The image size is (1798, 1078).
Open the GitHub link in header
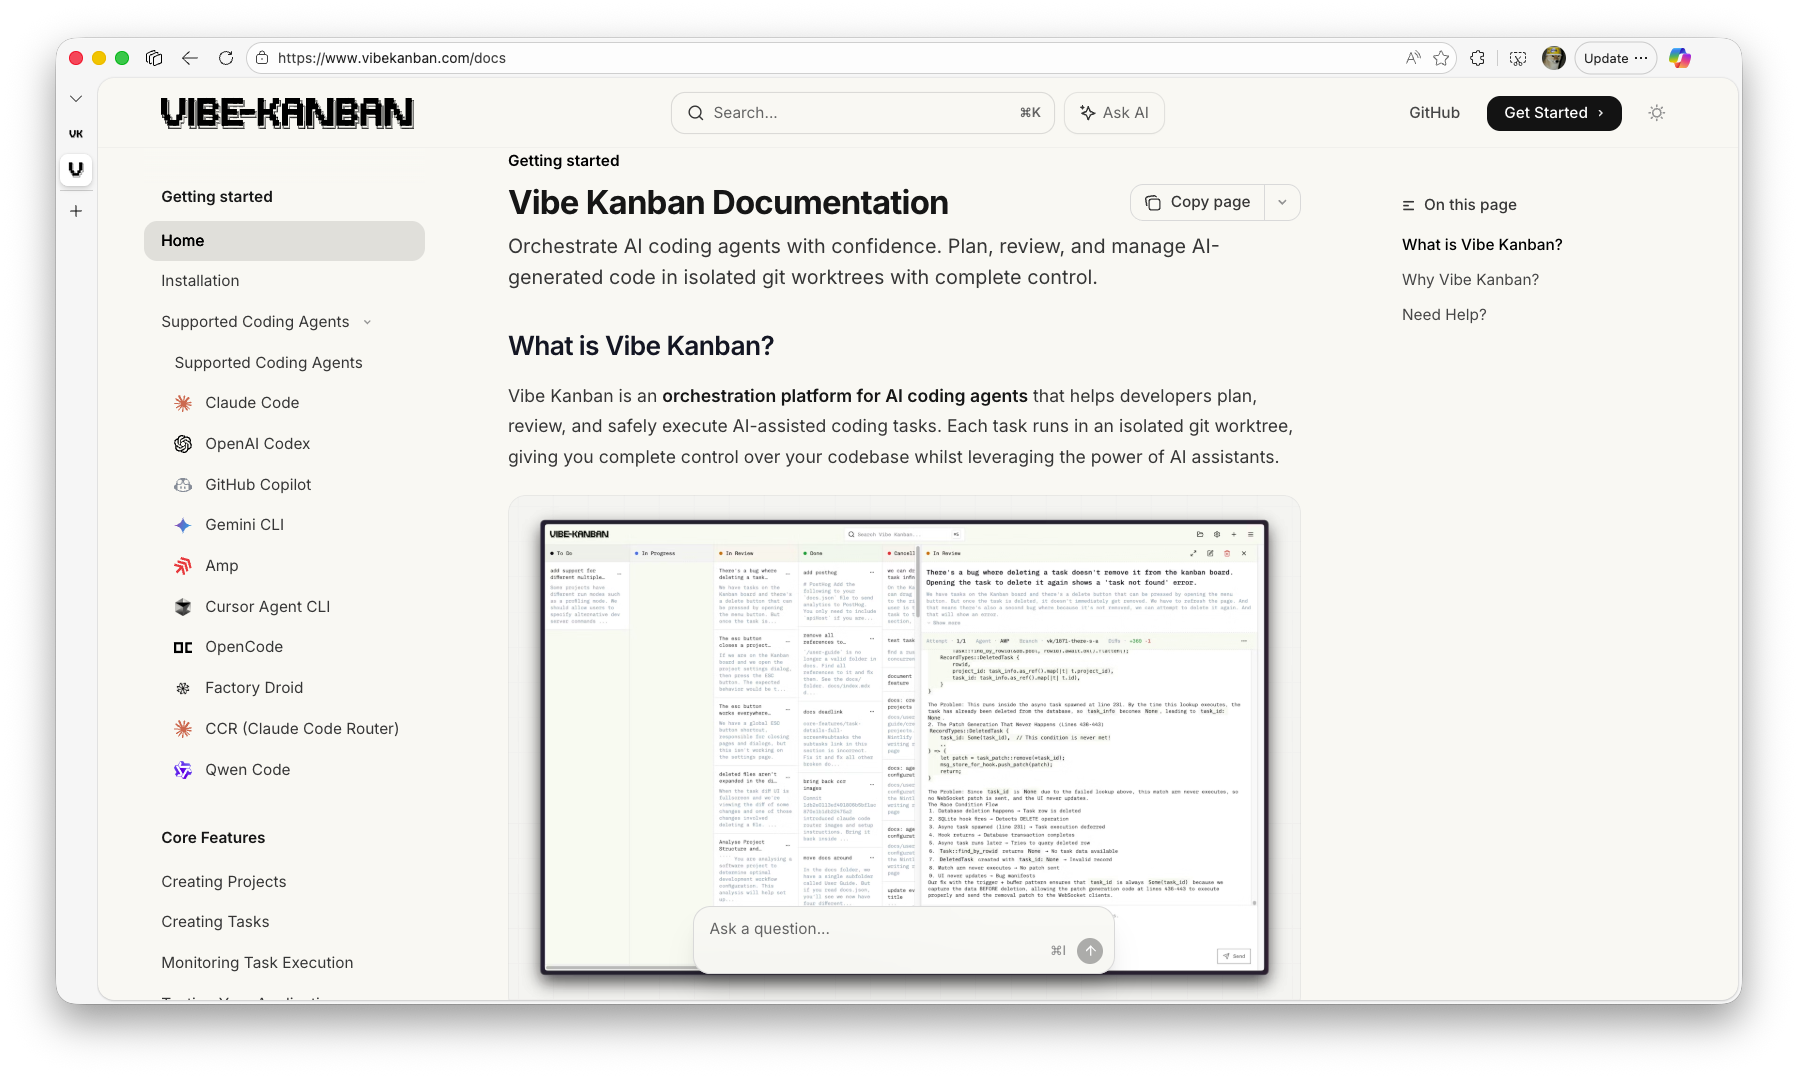tap(1434, 113)
